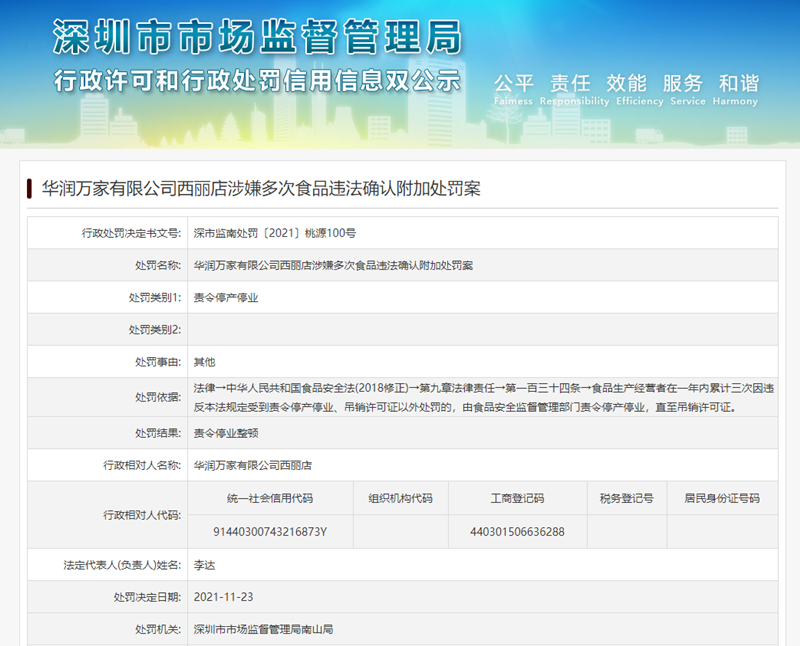This screenshot has height=646, width=800.
Task: Click the 深圳市市场监督管理局 banner title
Action: [x=257, y=37]
